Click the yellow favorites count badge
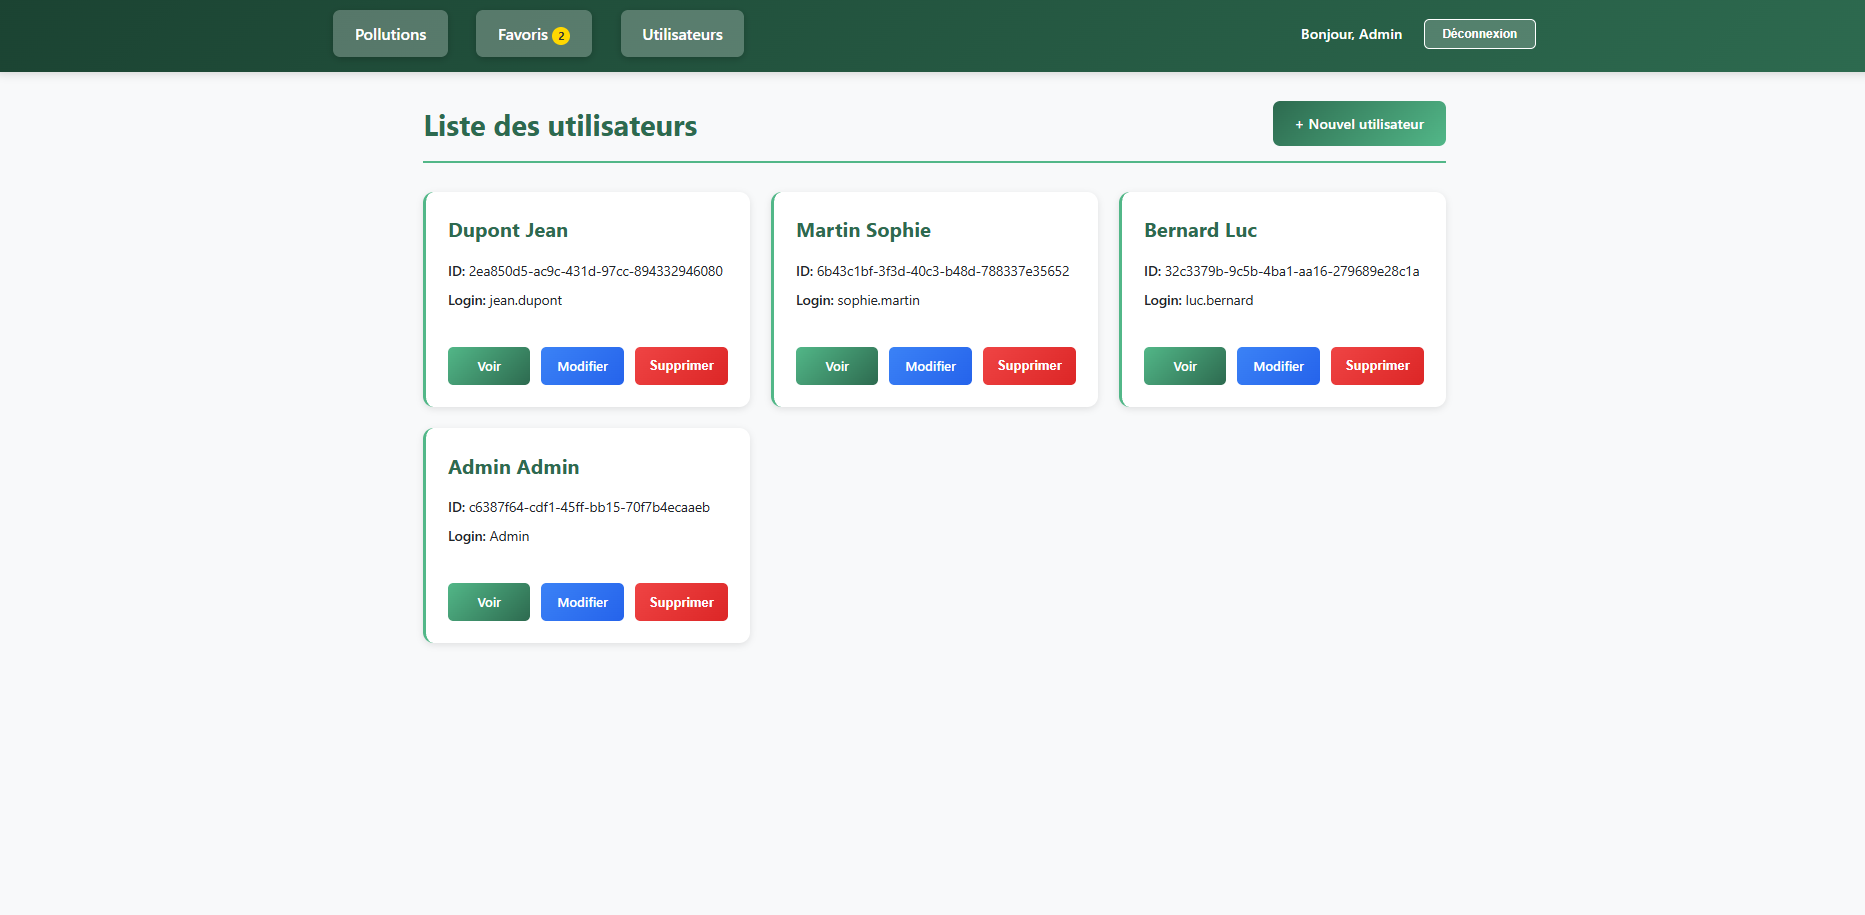Screen dimensions: 1865x915 click(x=561, y=36)
